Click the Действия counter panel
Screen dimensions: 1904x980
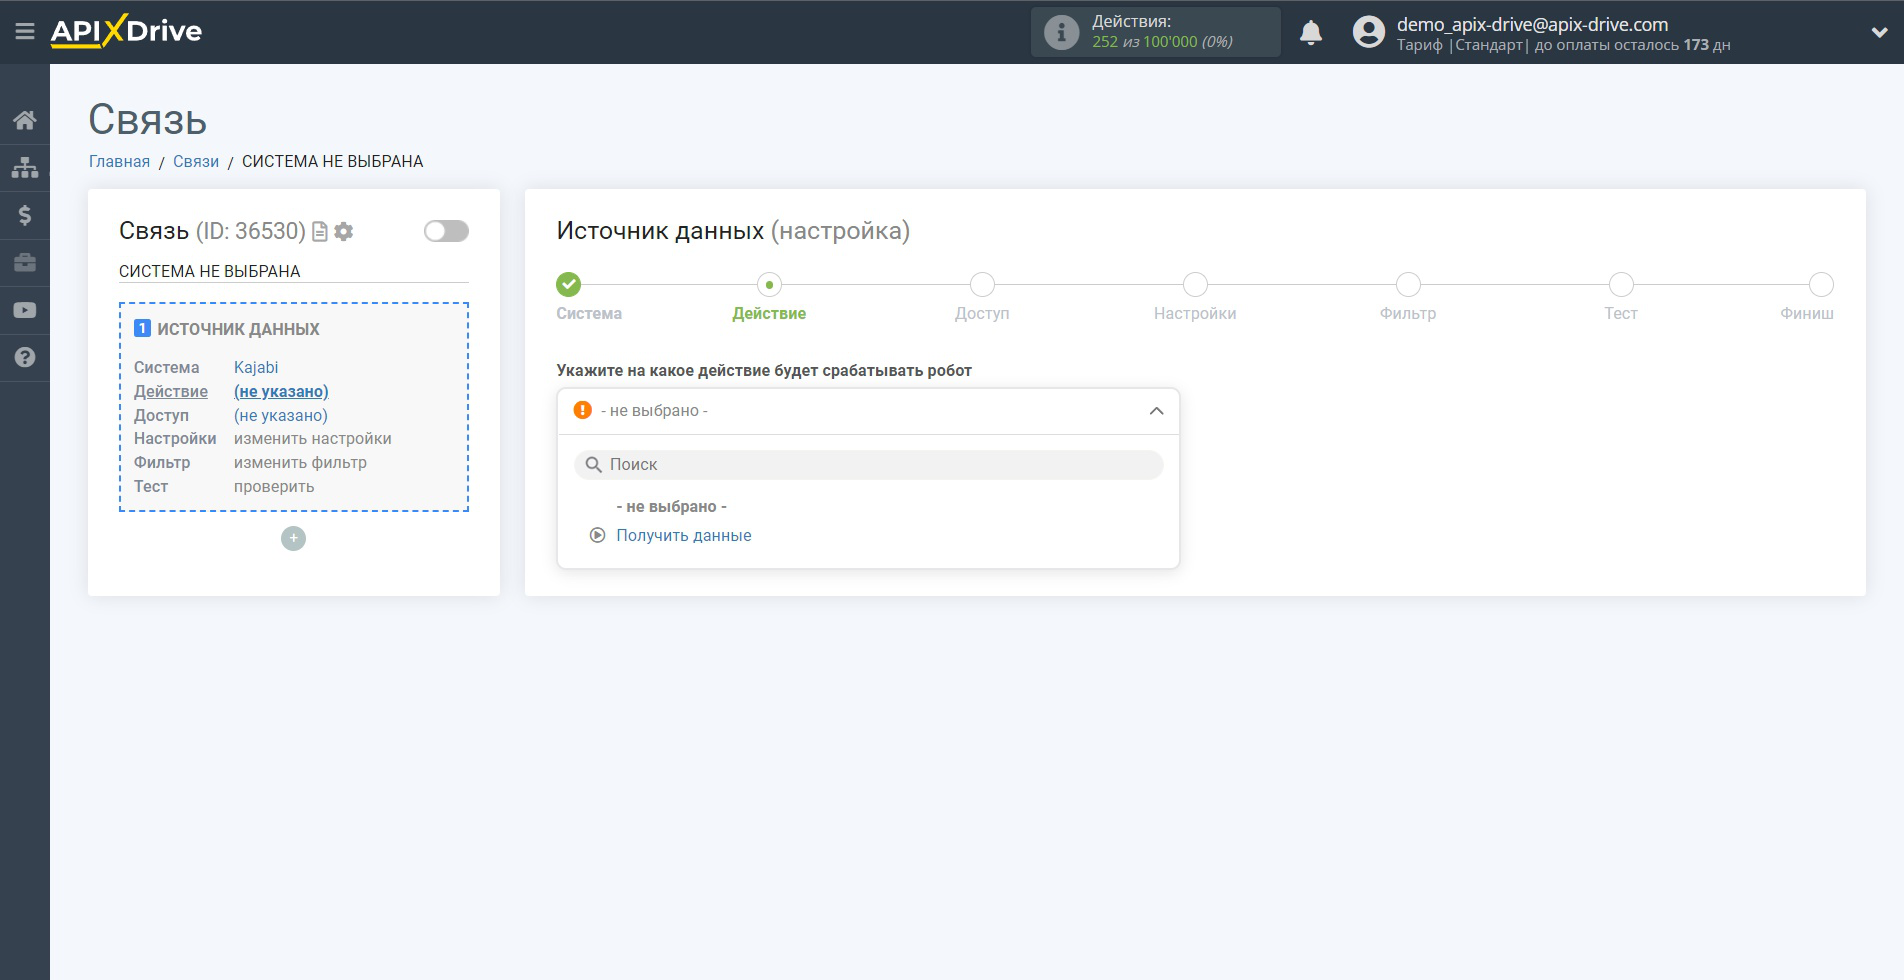click(1156, 32)
